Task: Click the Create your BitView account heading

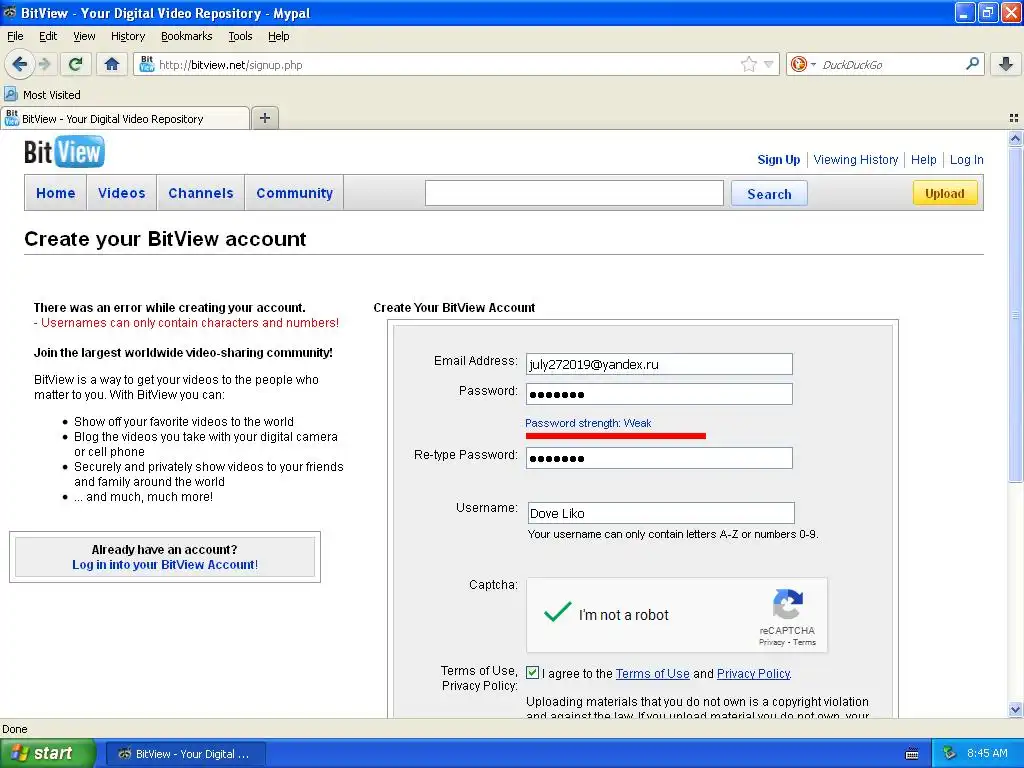Action: coord(165,238)
